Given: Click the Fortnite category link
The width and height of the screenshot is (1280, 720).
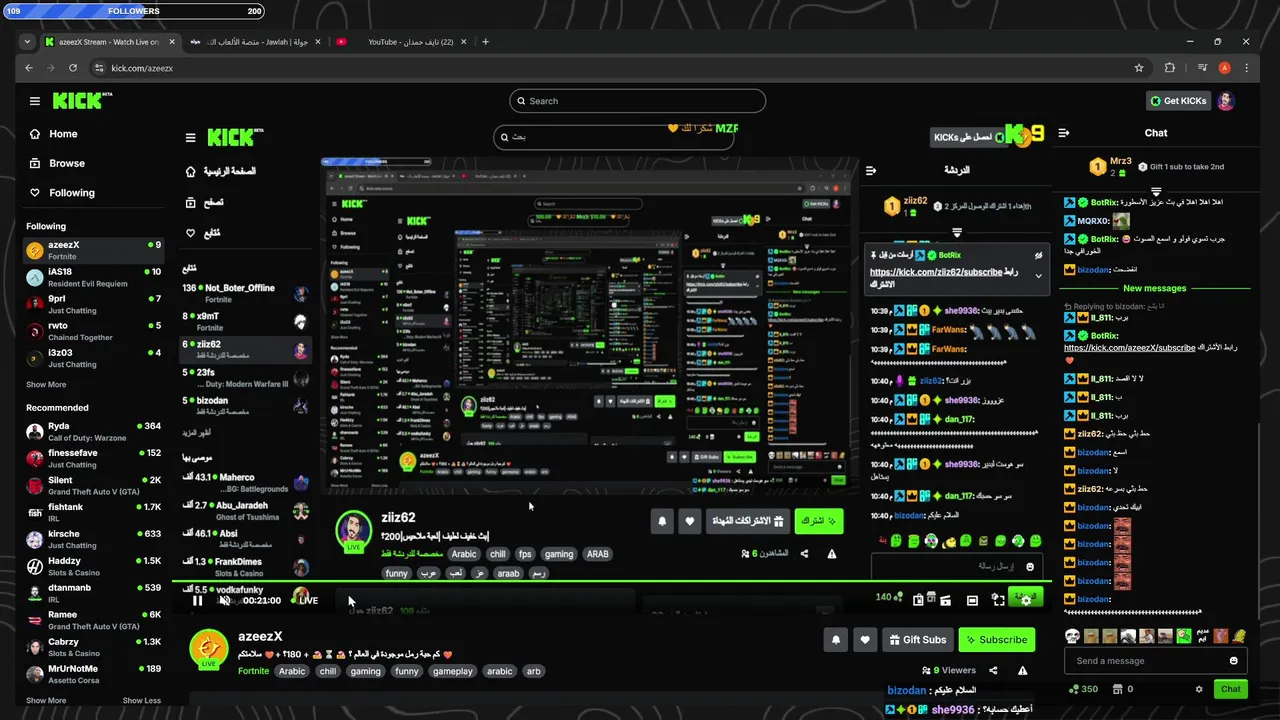Looking at the screenshot, I should 253,671.
